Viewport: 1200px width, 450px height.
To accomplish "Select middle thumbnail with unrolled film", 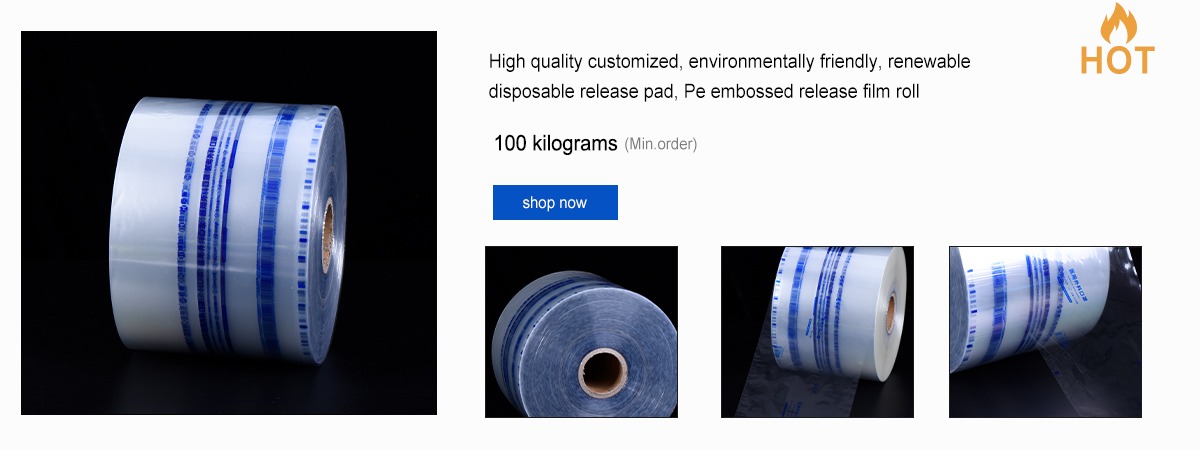I will click(817, 332).
